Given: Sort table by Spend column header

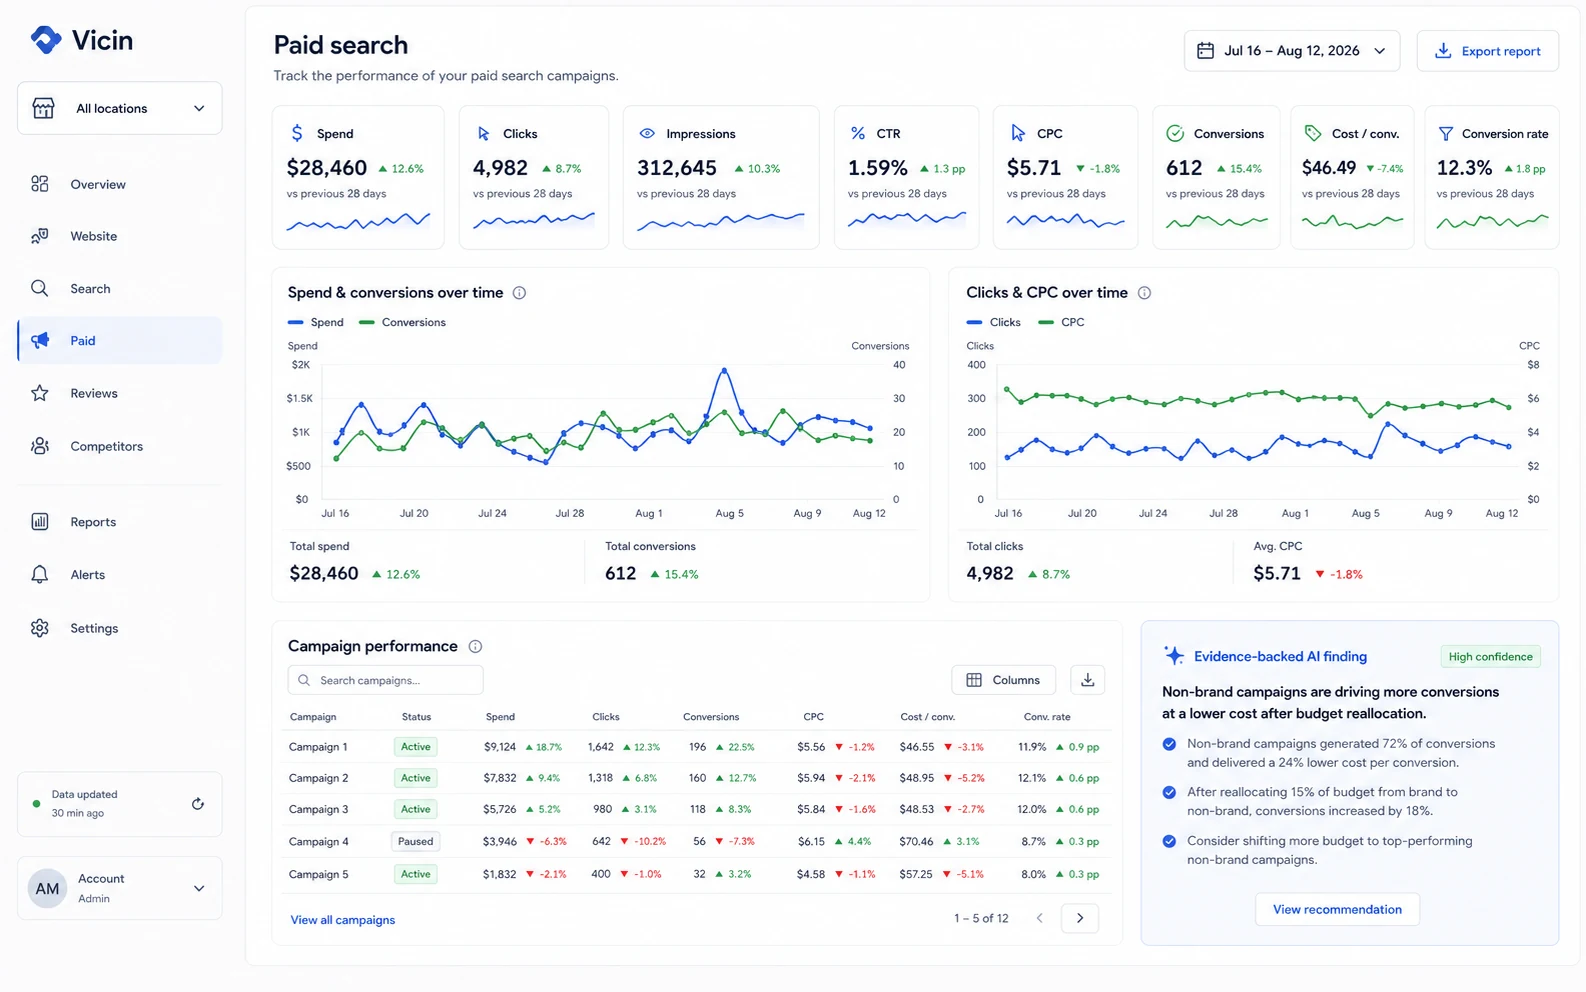Looking at the screenshot, I should (x=500, y=717).
